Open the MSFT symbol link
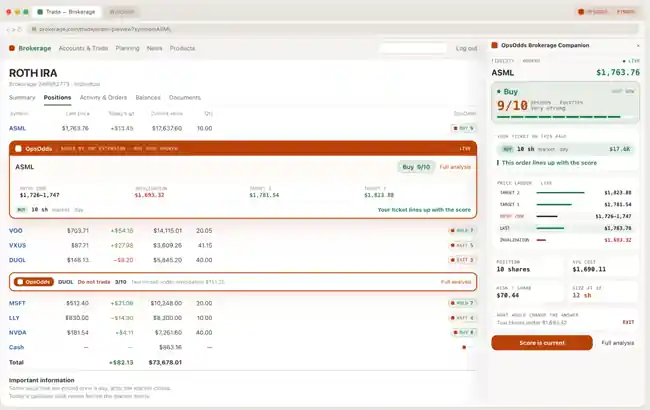Screen dimensions: 650x410 point(17,303)
